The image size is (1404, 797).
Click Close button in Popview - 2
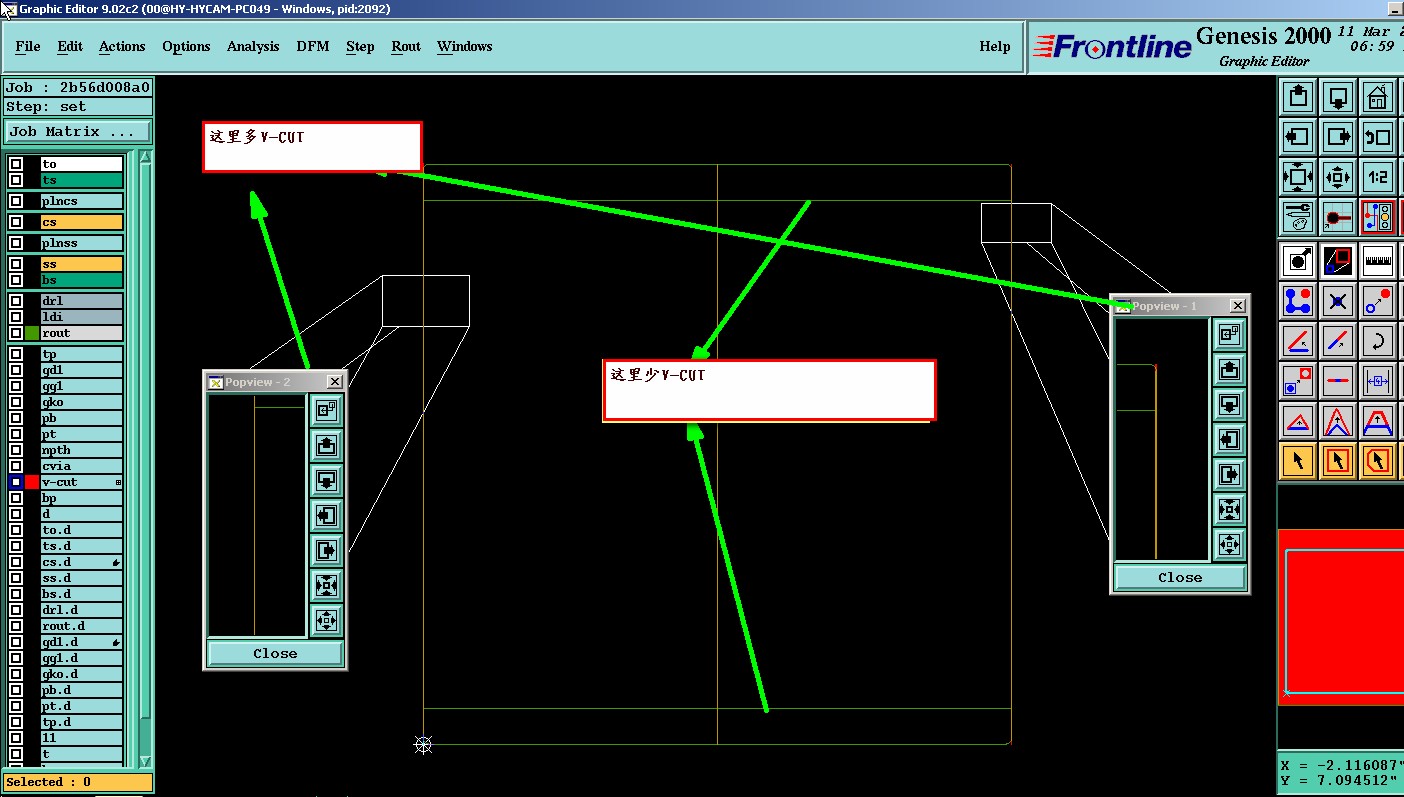275,653
